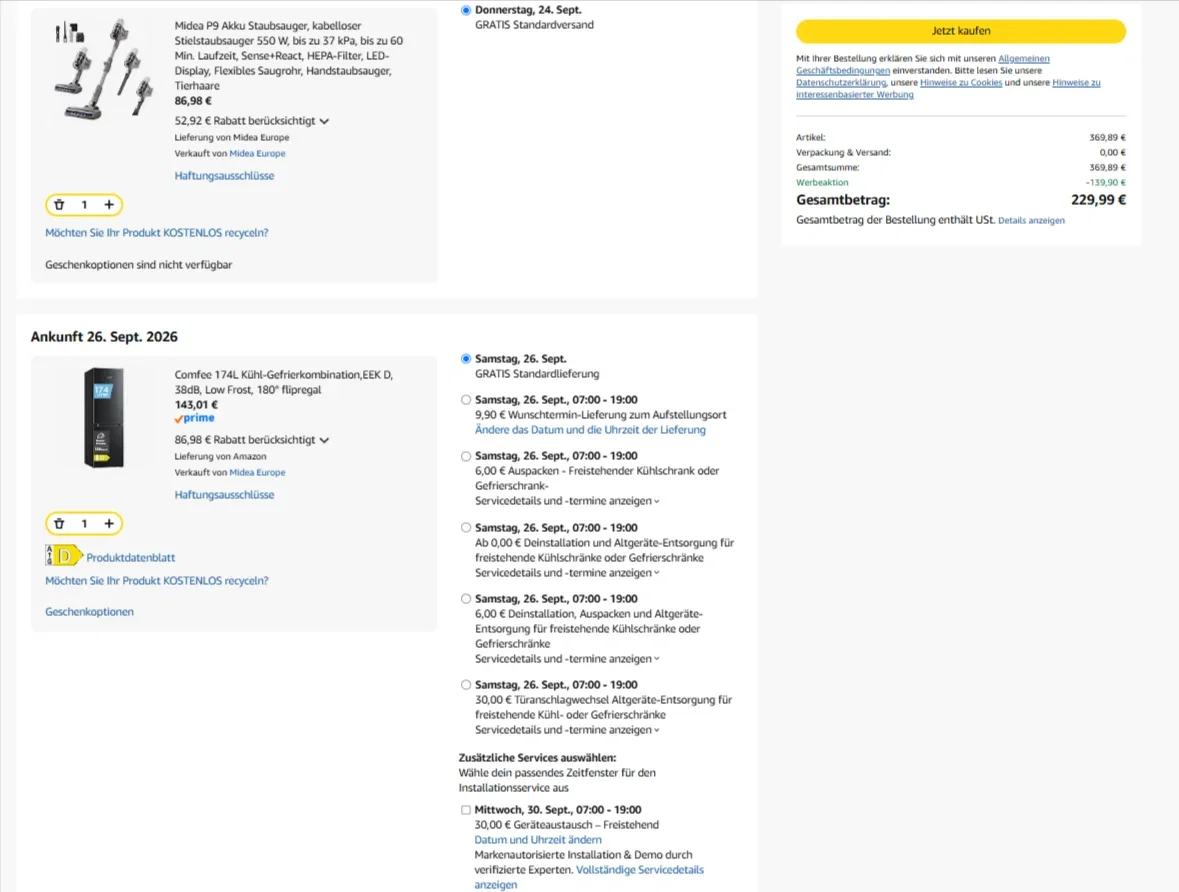Click the Gesamtbetrag 229,99 € value

click(1099, 200)
